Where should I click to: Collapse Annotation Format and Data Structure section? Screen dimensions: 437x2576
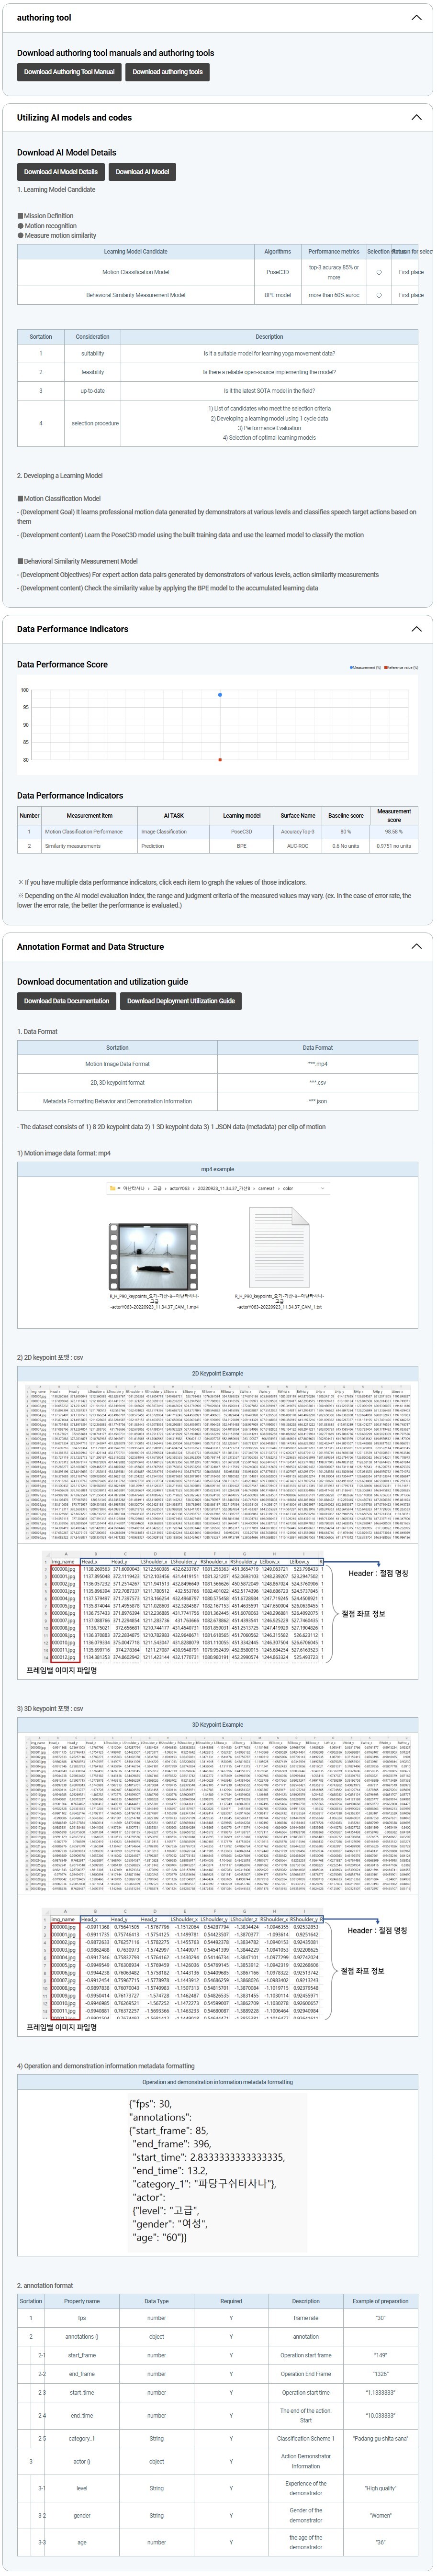point(417,946)
